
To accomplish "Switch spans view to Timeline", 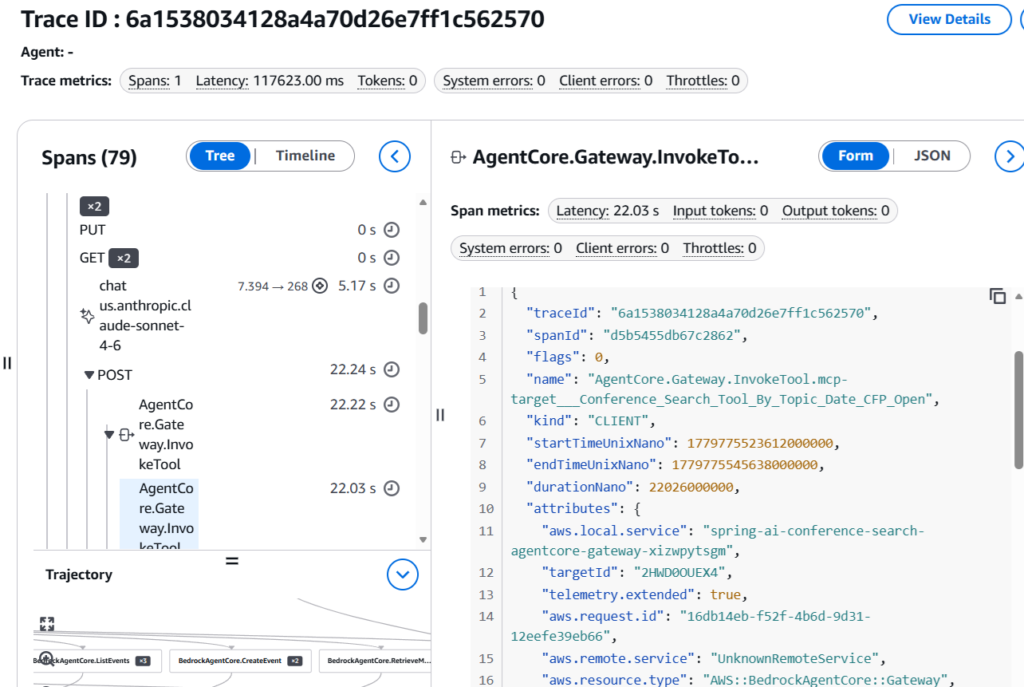I will click(305, 156).
